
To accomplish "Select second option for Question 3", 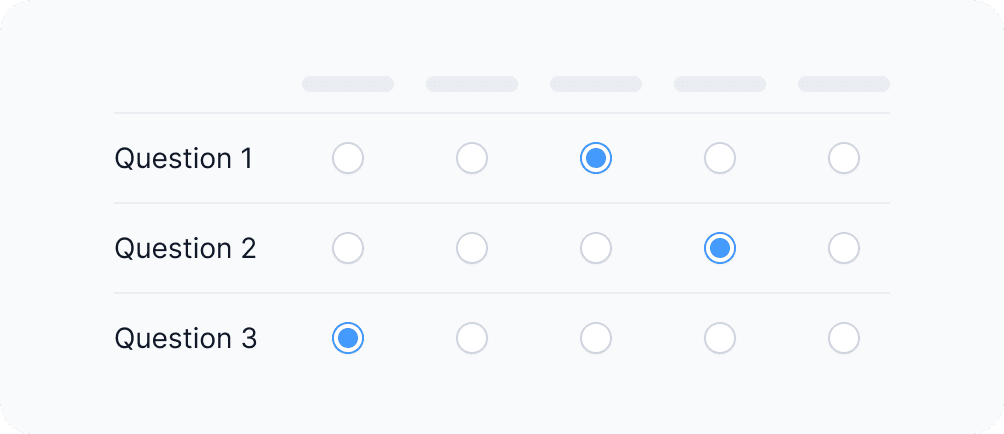I will coord(472,338).
